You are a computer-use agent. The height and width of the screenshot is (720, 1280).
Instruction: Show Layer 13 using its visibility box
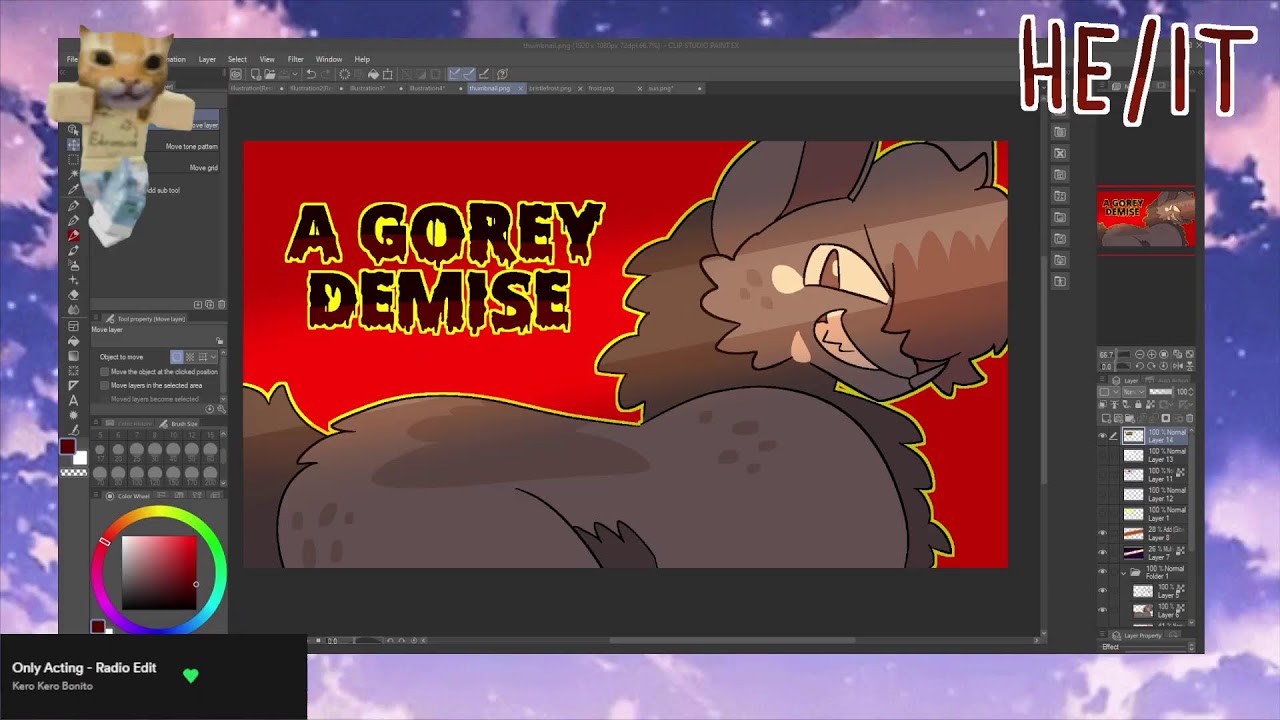pyautogui.click(x=1103, y=455)
